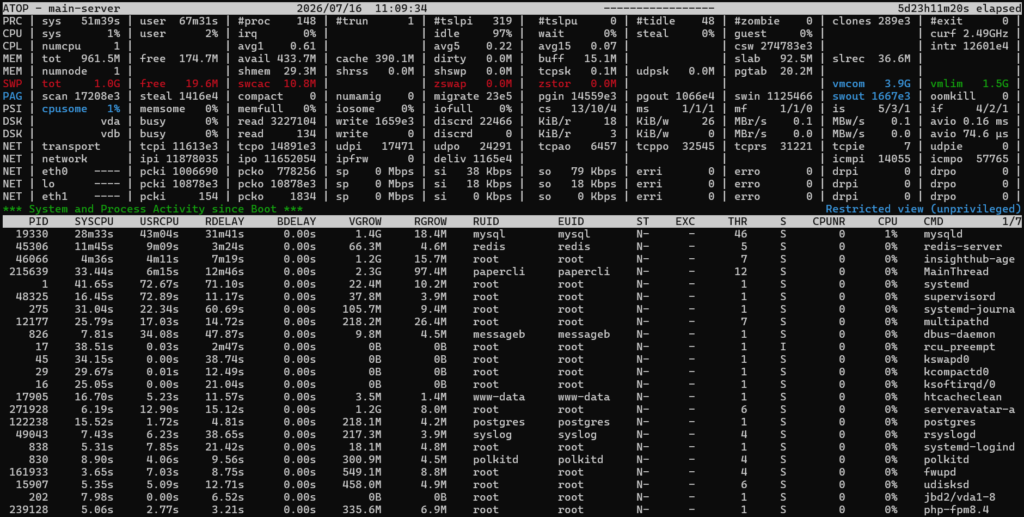Click the systemd-logind process command
1024x517 pixels.
[969, 447]
